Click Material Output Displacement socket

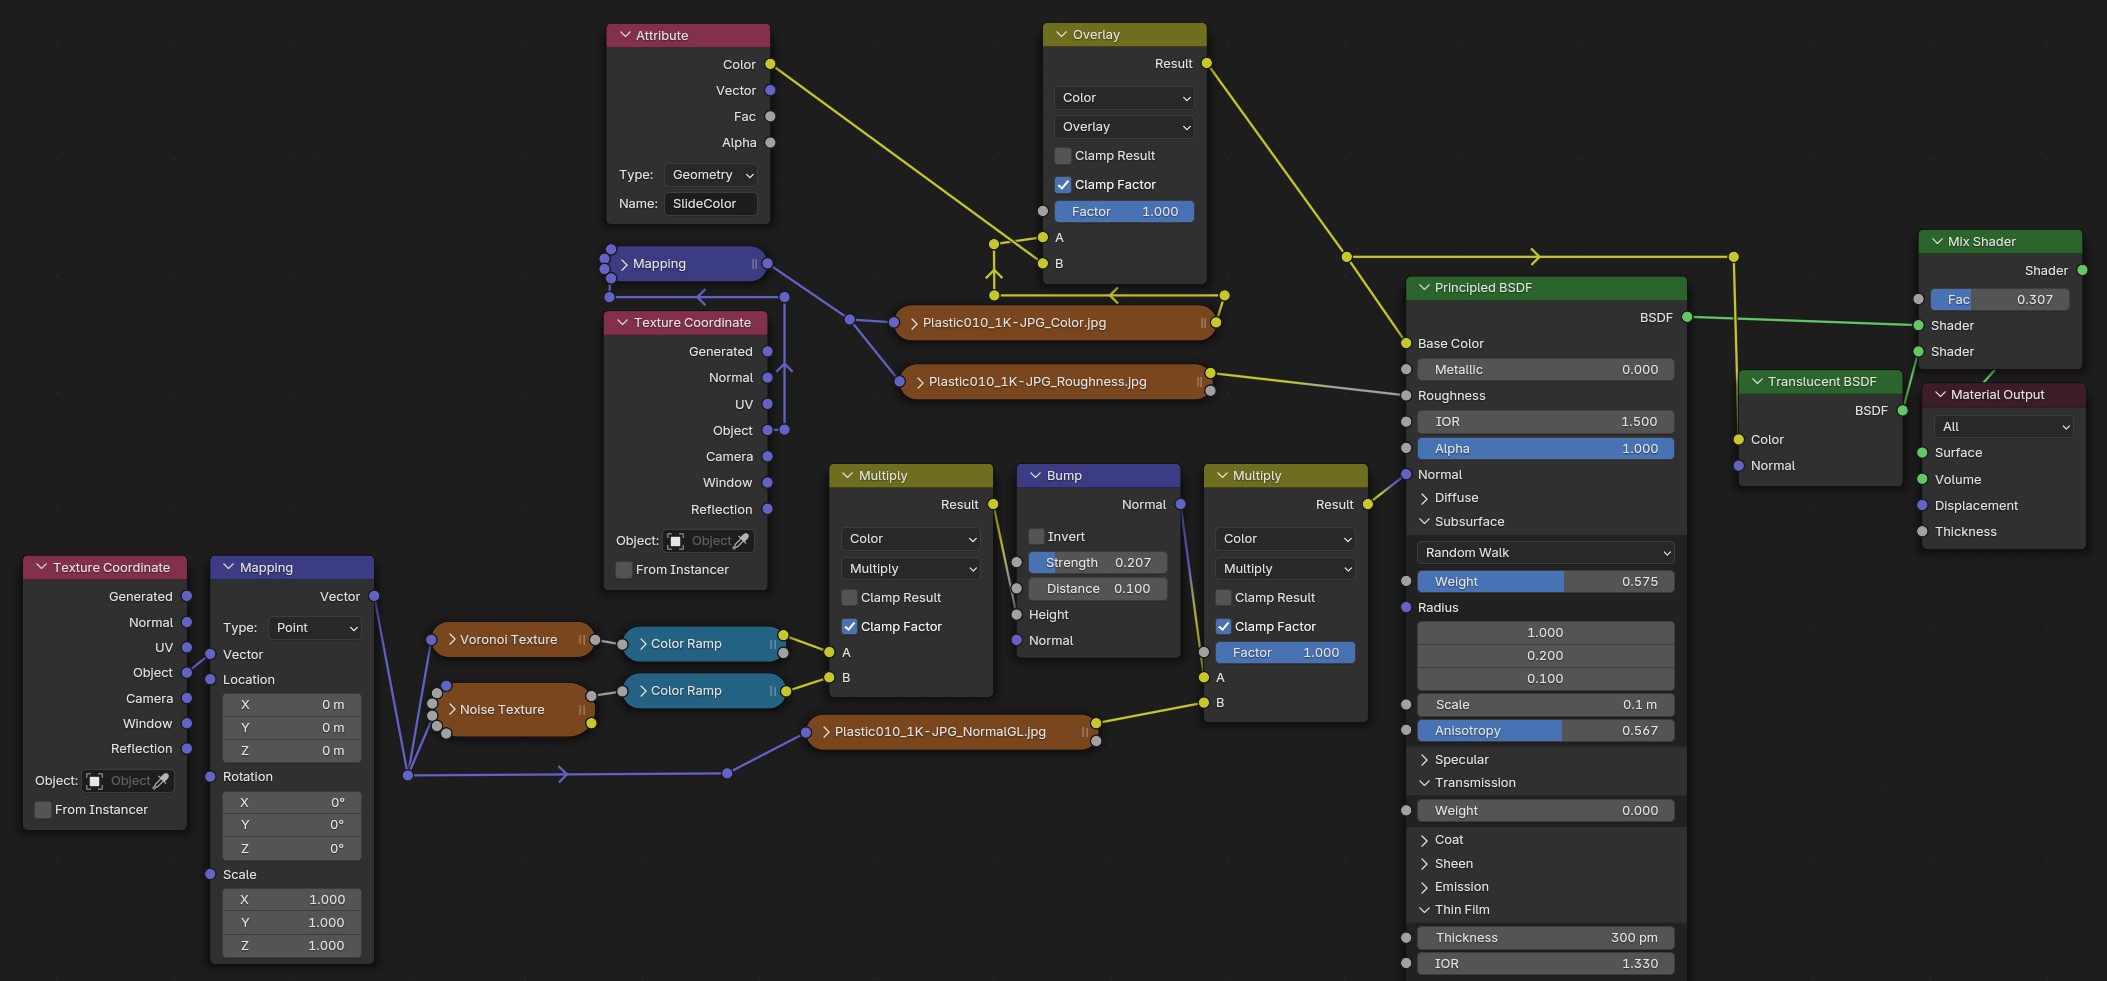1922,505
